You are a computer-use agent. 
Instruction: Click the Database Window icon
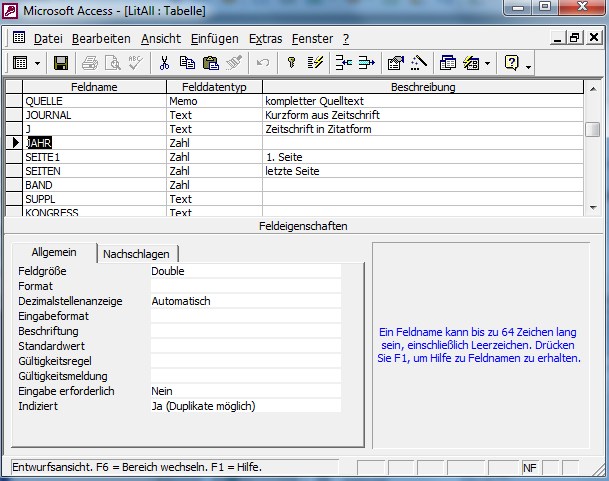coord(447,63)
